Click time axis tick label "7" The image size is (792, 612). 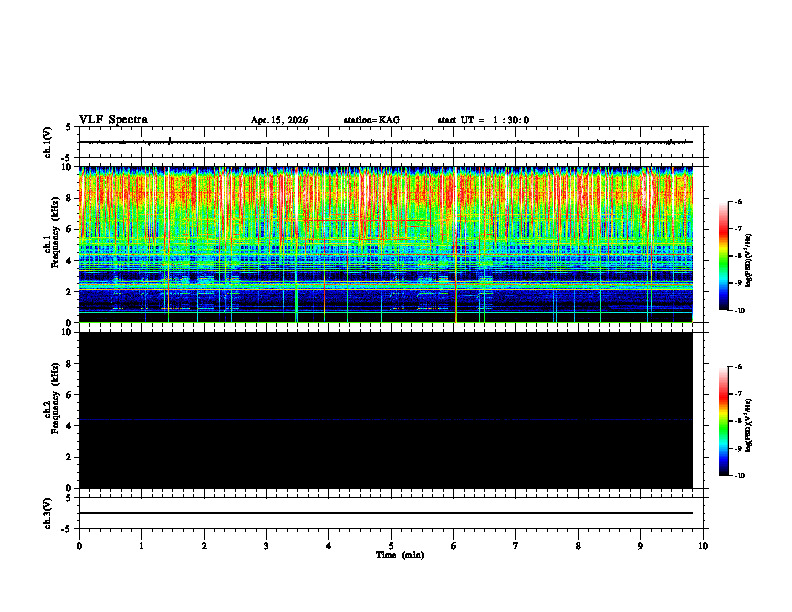[x=516, y=546]
